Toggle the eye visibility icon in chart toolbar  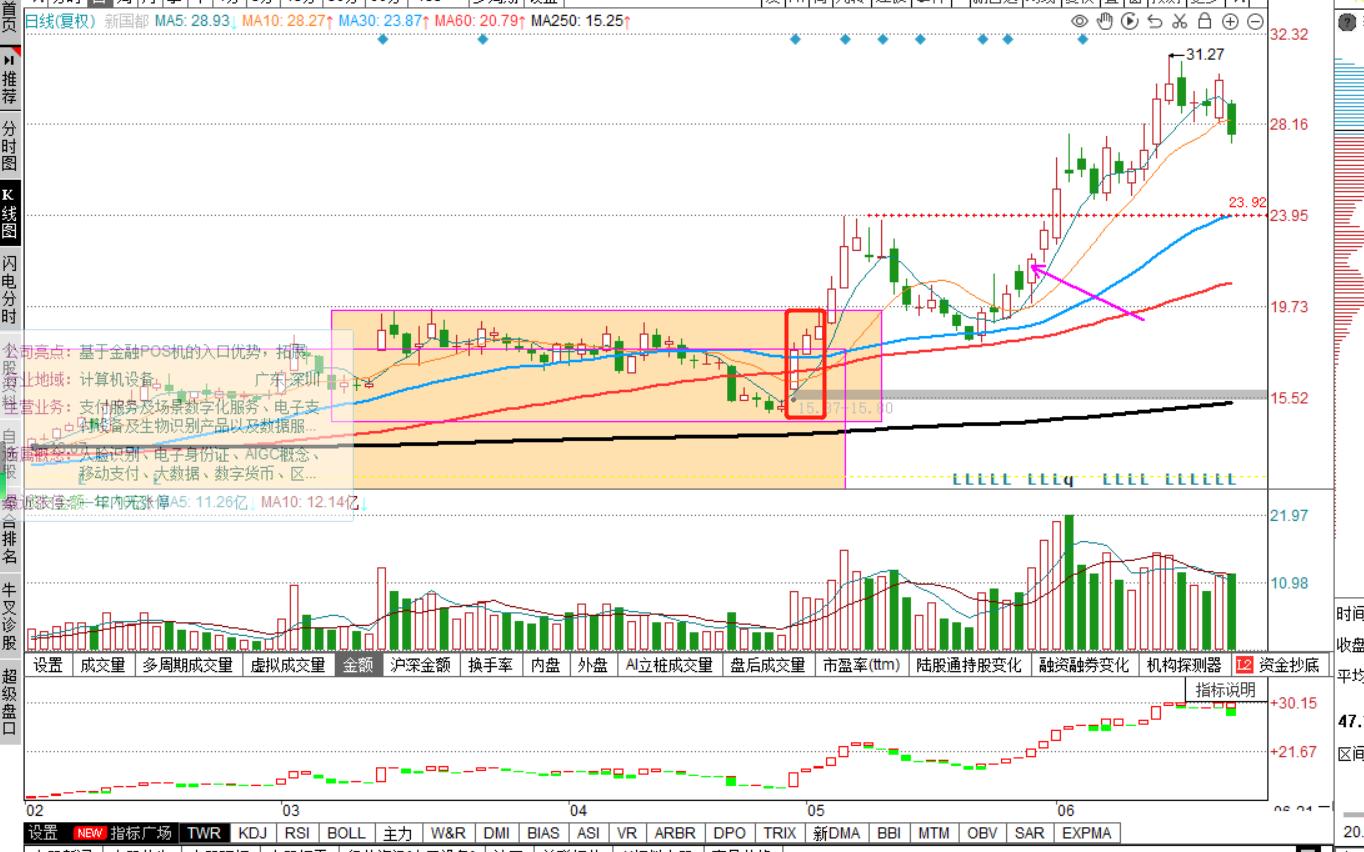pos(1079,21)
